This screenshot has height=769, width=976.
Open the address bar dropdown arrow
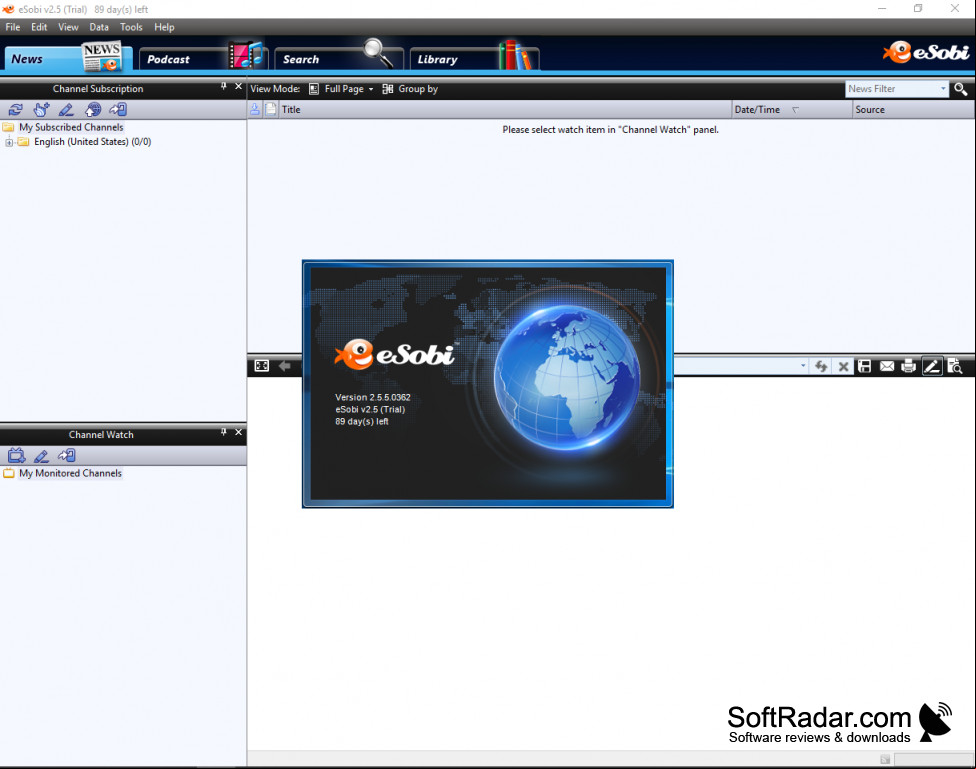803,366
